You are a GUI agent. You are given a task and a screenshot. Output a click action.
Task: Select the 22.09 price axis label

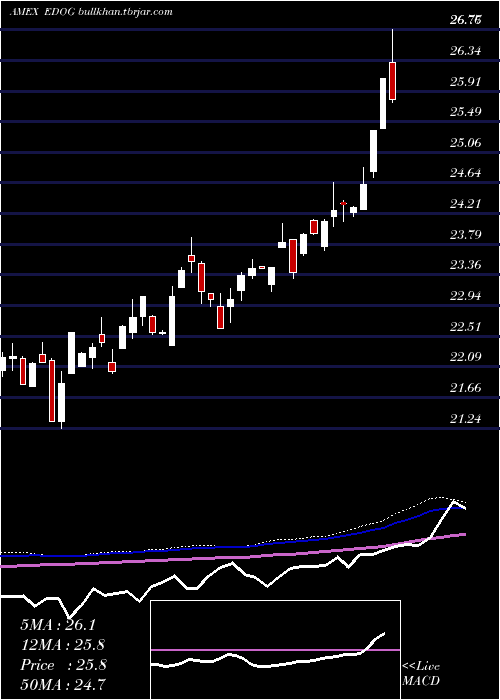point(466,357)
